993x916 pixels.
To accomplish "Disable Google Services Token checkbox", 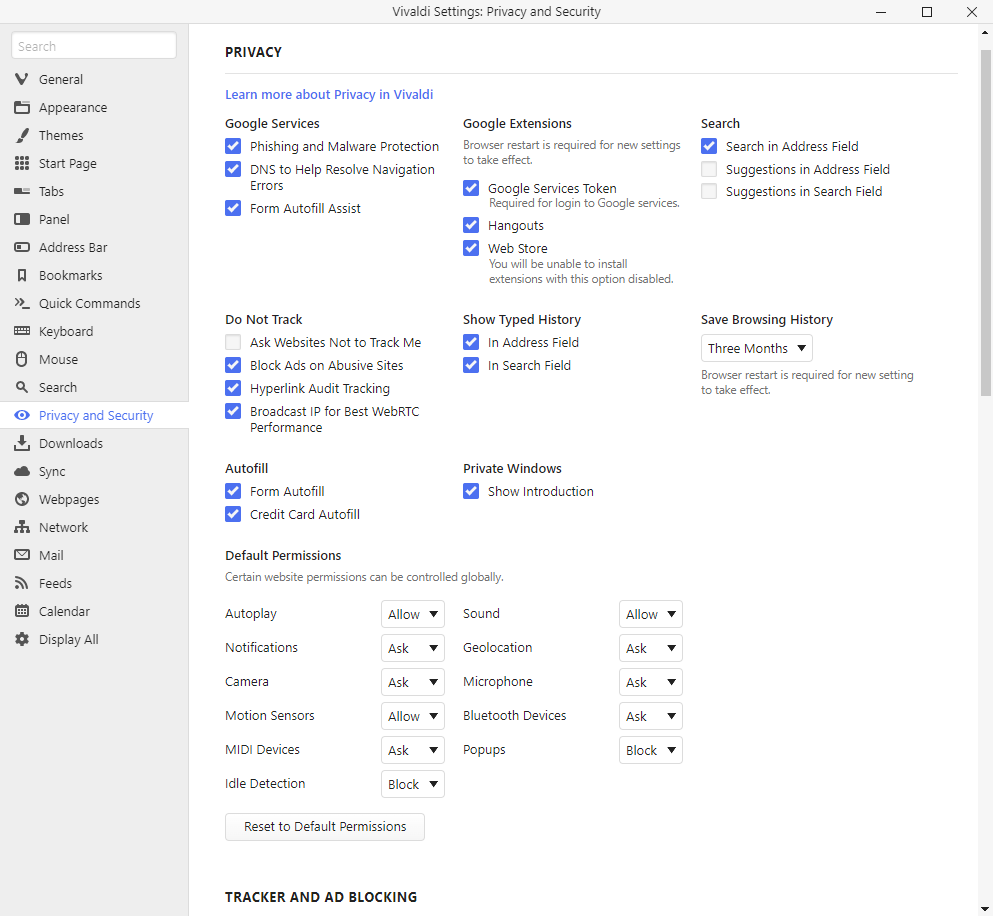I will 471,188.
